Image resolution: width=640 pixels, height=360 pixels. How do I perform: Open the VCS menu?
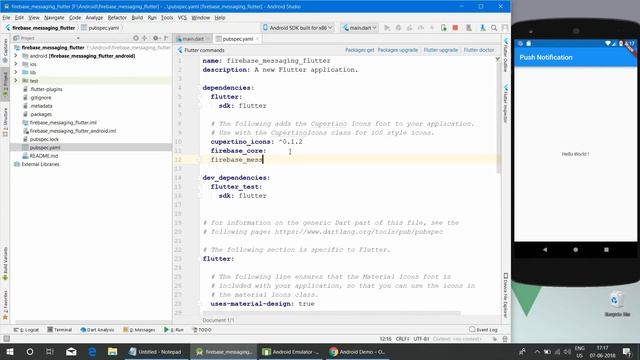coord(182,18)
